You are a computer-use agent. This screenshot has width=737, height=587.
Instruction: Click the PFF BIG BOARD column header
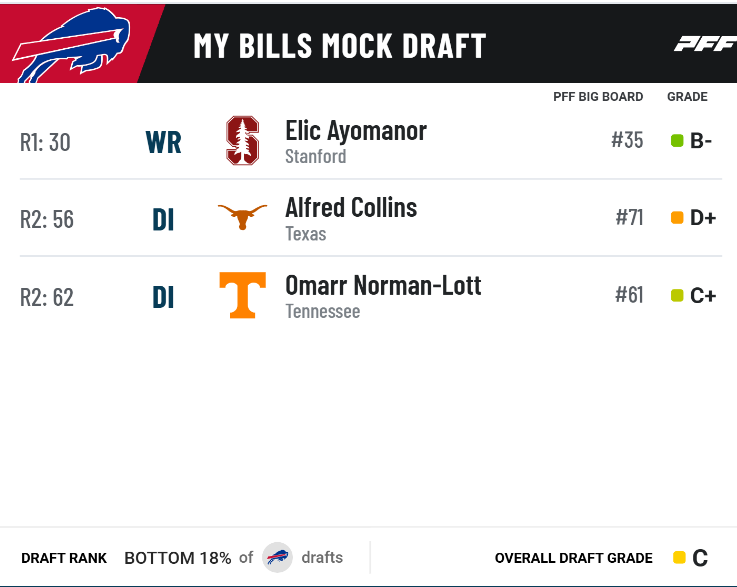pos(598,97)
